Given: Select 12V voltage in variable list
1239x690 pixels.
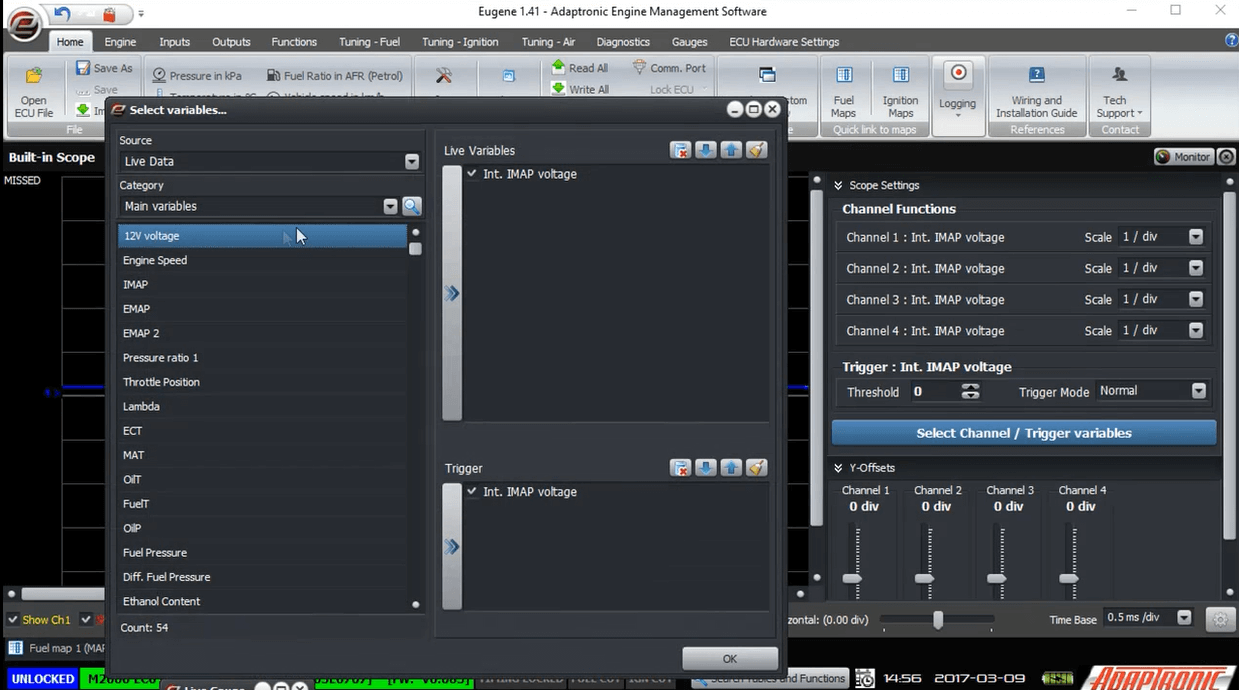Looking at the screenshot, I should pyautogui.click(x=262, y=236).
